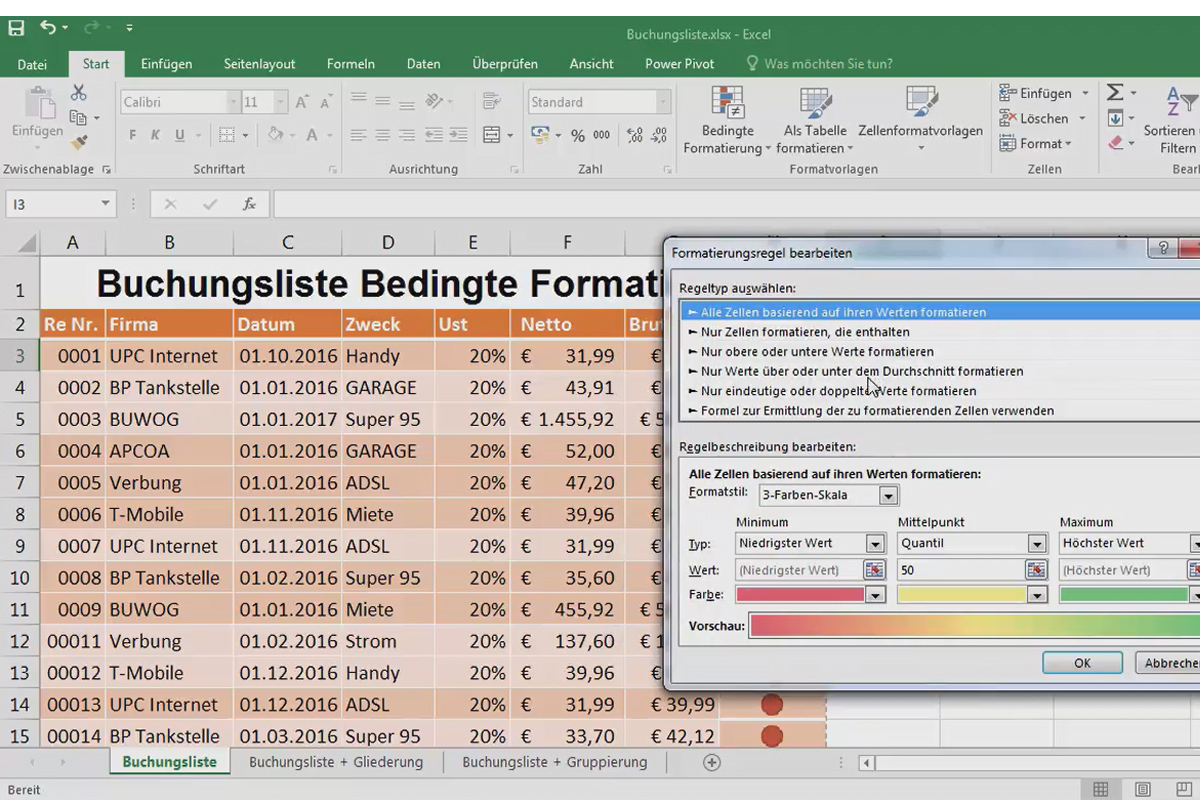Select the Format Painter brush icon
The height and width of the screenshot is (800, 1200).
(79, 143)
